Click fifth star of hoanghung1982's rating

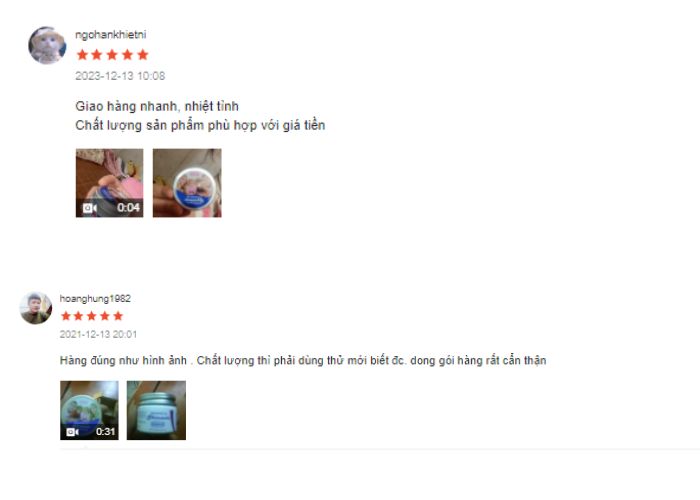tap(118, 316)
